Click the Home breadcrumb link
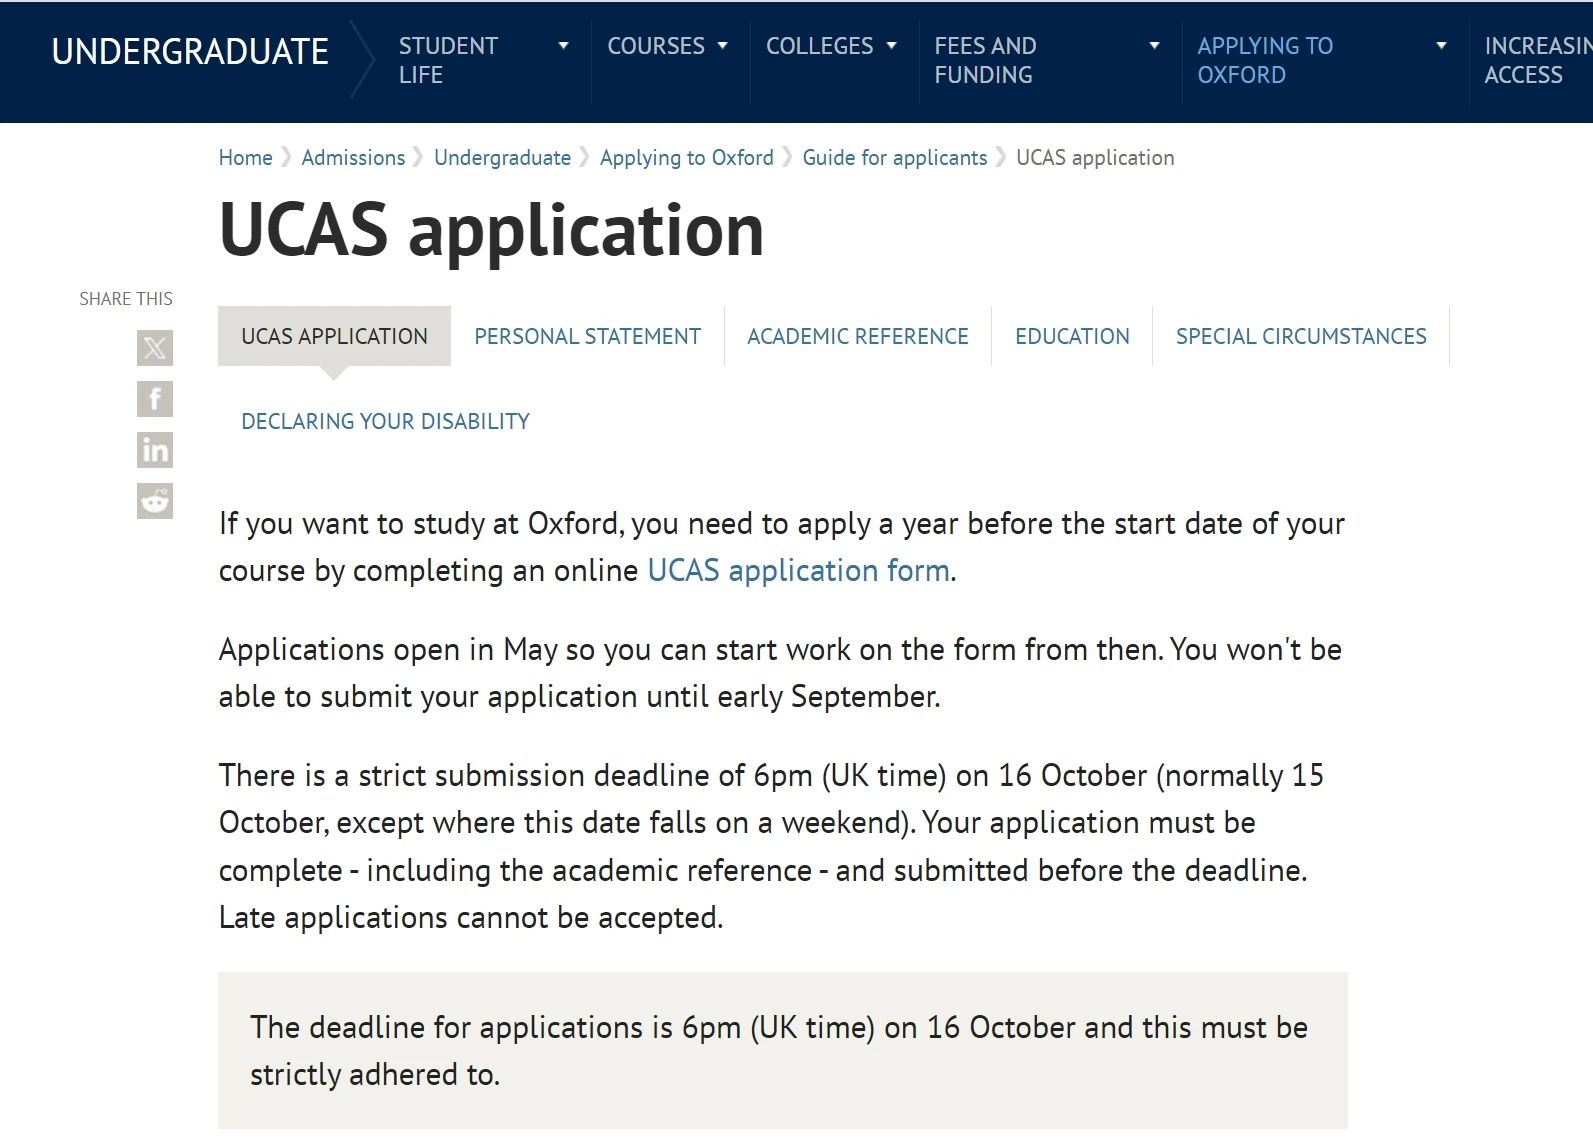The height and width of the screenshot is (1138, 1593). click(245, 158)
